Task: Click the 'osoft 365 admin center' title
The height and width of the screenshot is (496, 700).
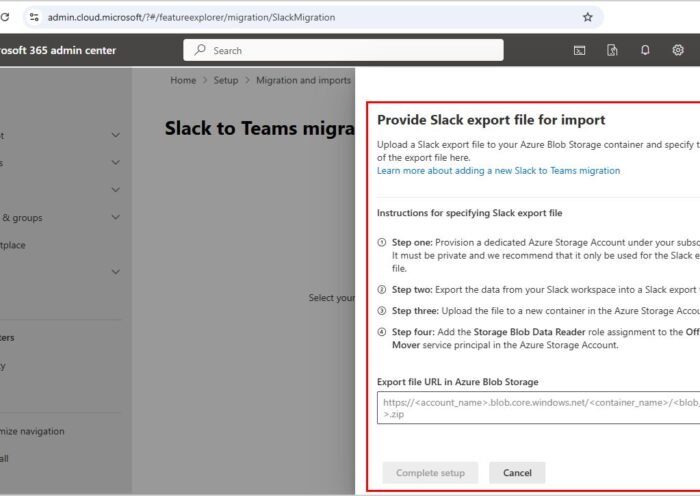Action: 58,50
